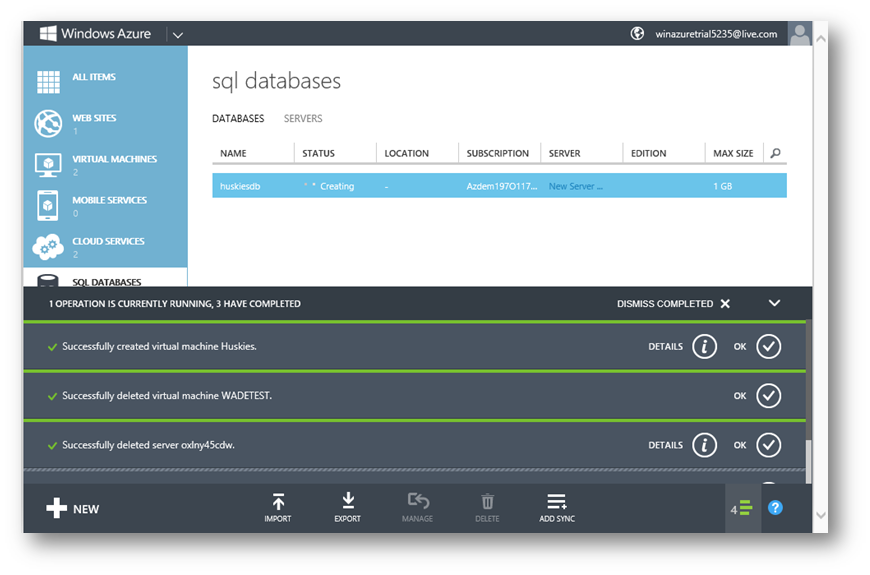Viewport: 870px width, 575px height.
Task: Open account winazuretrial5235@live.com
Action: click(x=716, y=34)
